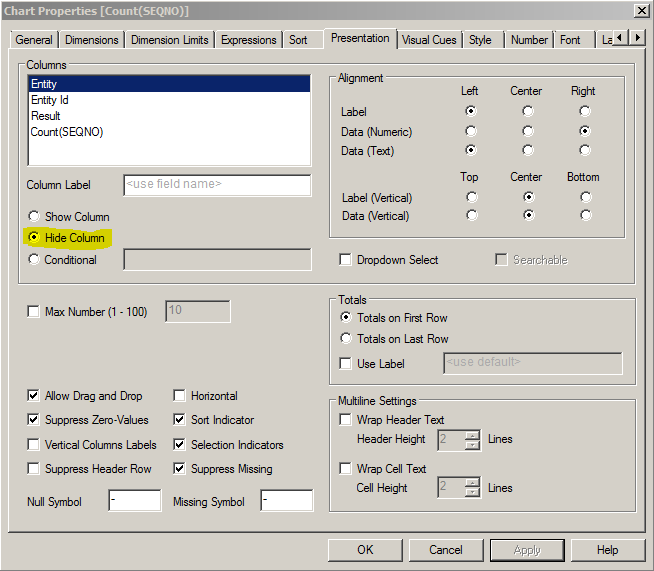This screenshot has height=571, width=654.
Task: Set Data (Numeric) alignment to Left
Action: tap(471, 131)
